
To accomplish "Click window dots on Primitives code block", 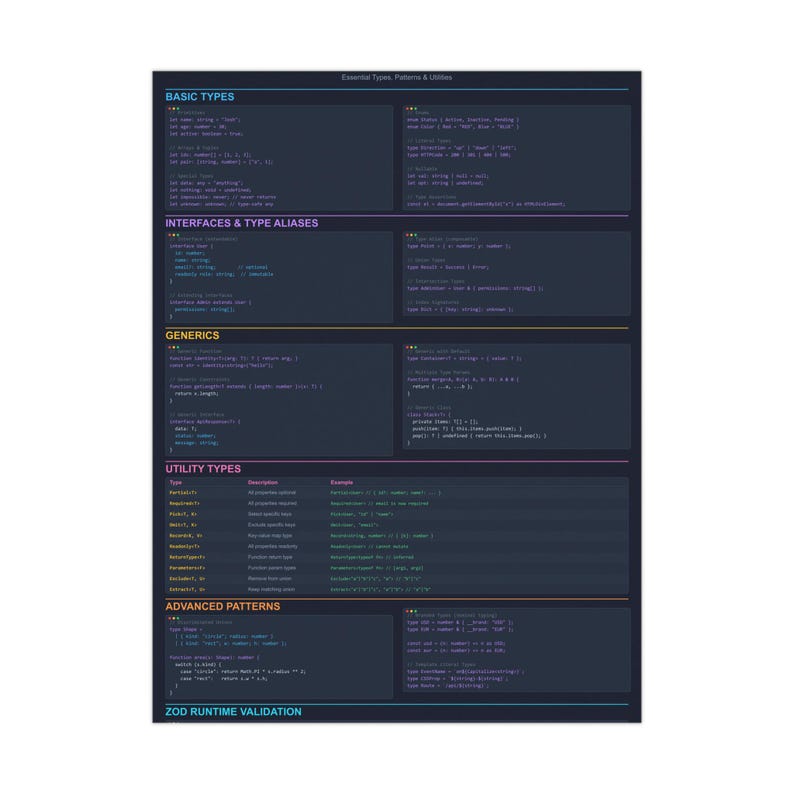I will click(x=174, y=108).
